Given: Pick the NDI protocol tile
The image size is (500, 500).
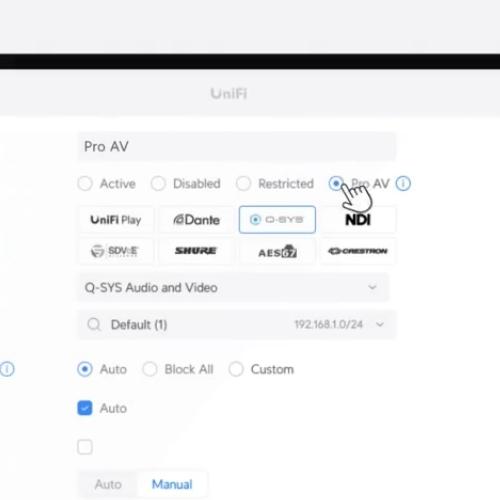Looking at the screenshot, I should tap(358, 220).
